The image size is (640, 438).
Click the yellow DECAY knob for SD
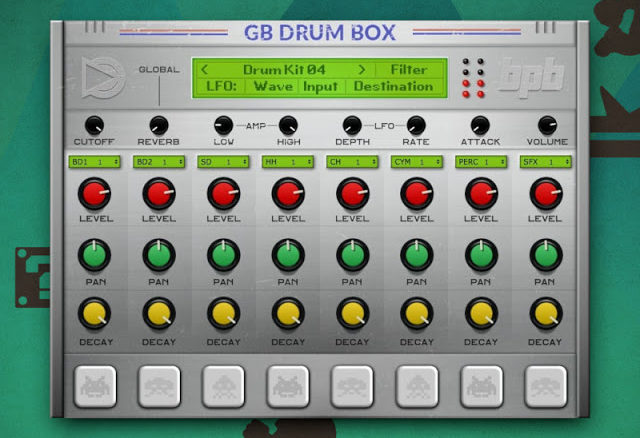point(223,313)
